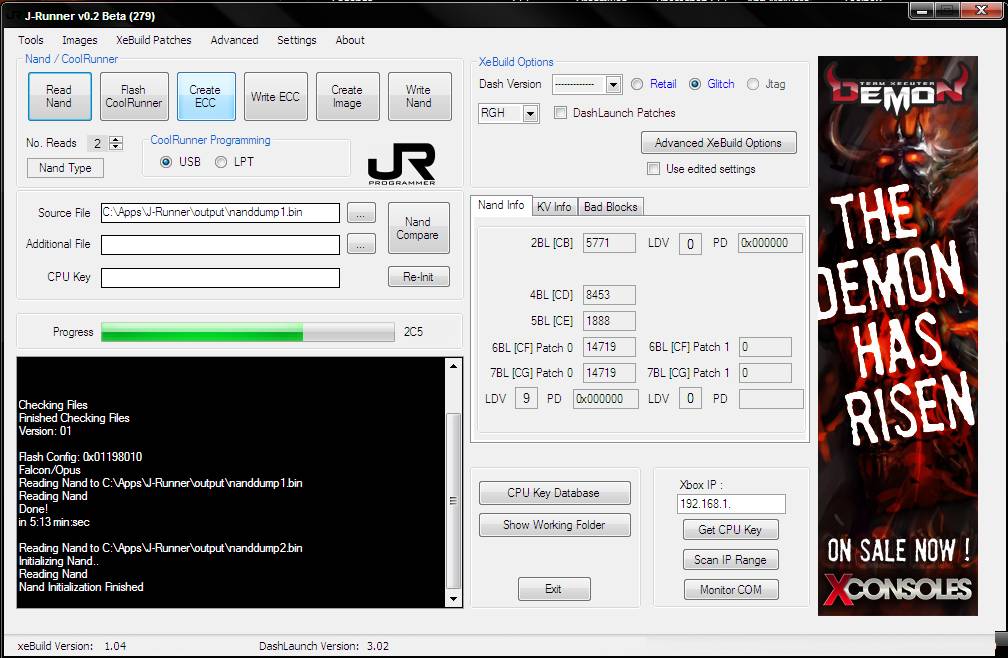Switch to the Nand Info tab
The width and height of the screenshot is (1008, 658).
click(x=501, y=205)
